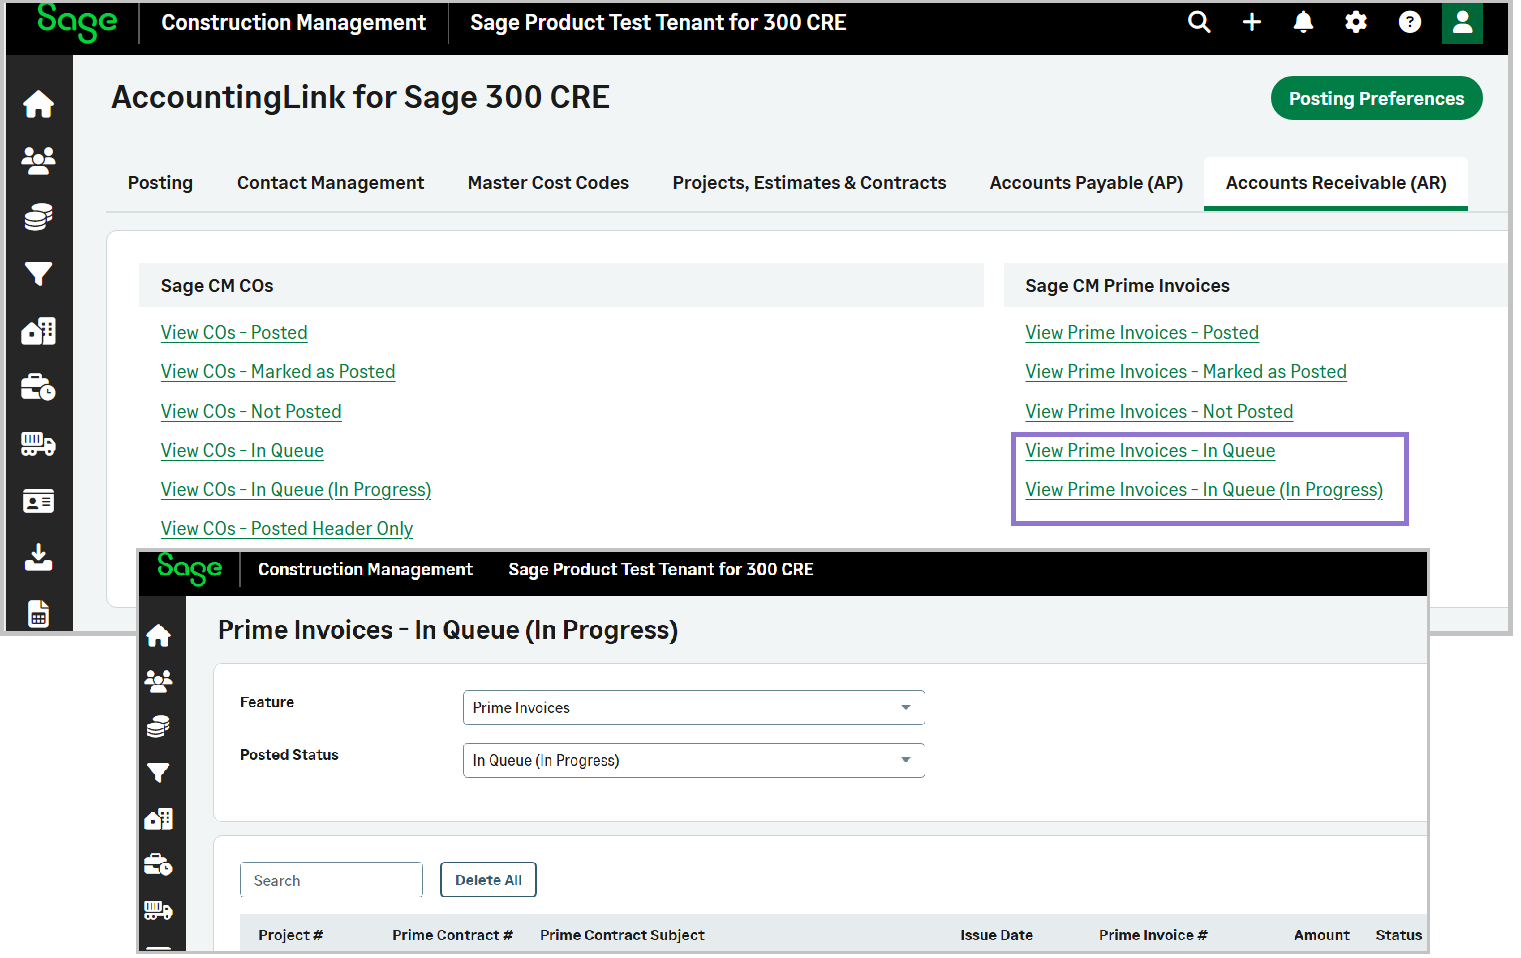Sort by Issue Date column header

(996, 936)
